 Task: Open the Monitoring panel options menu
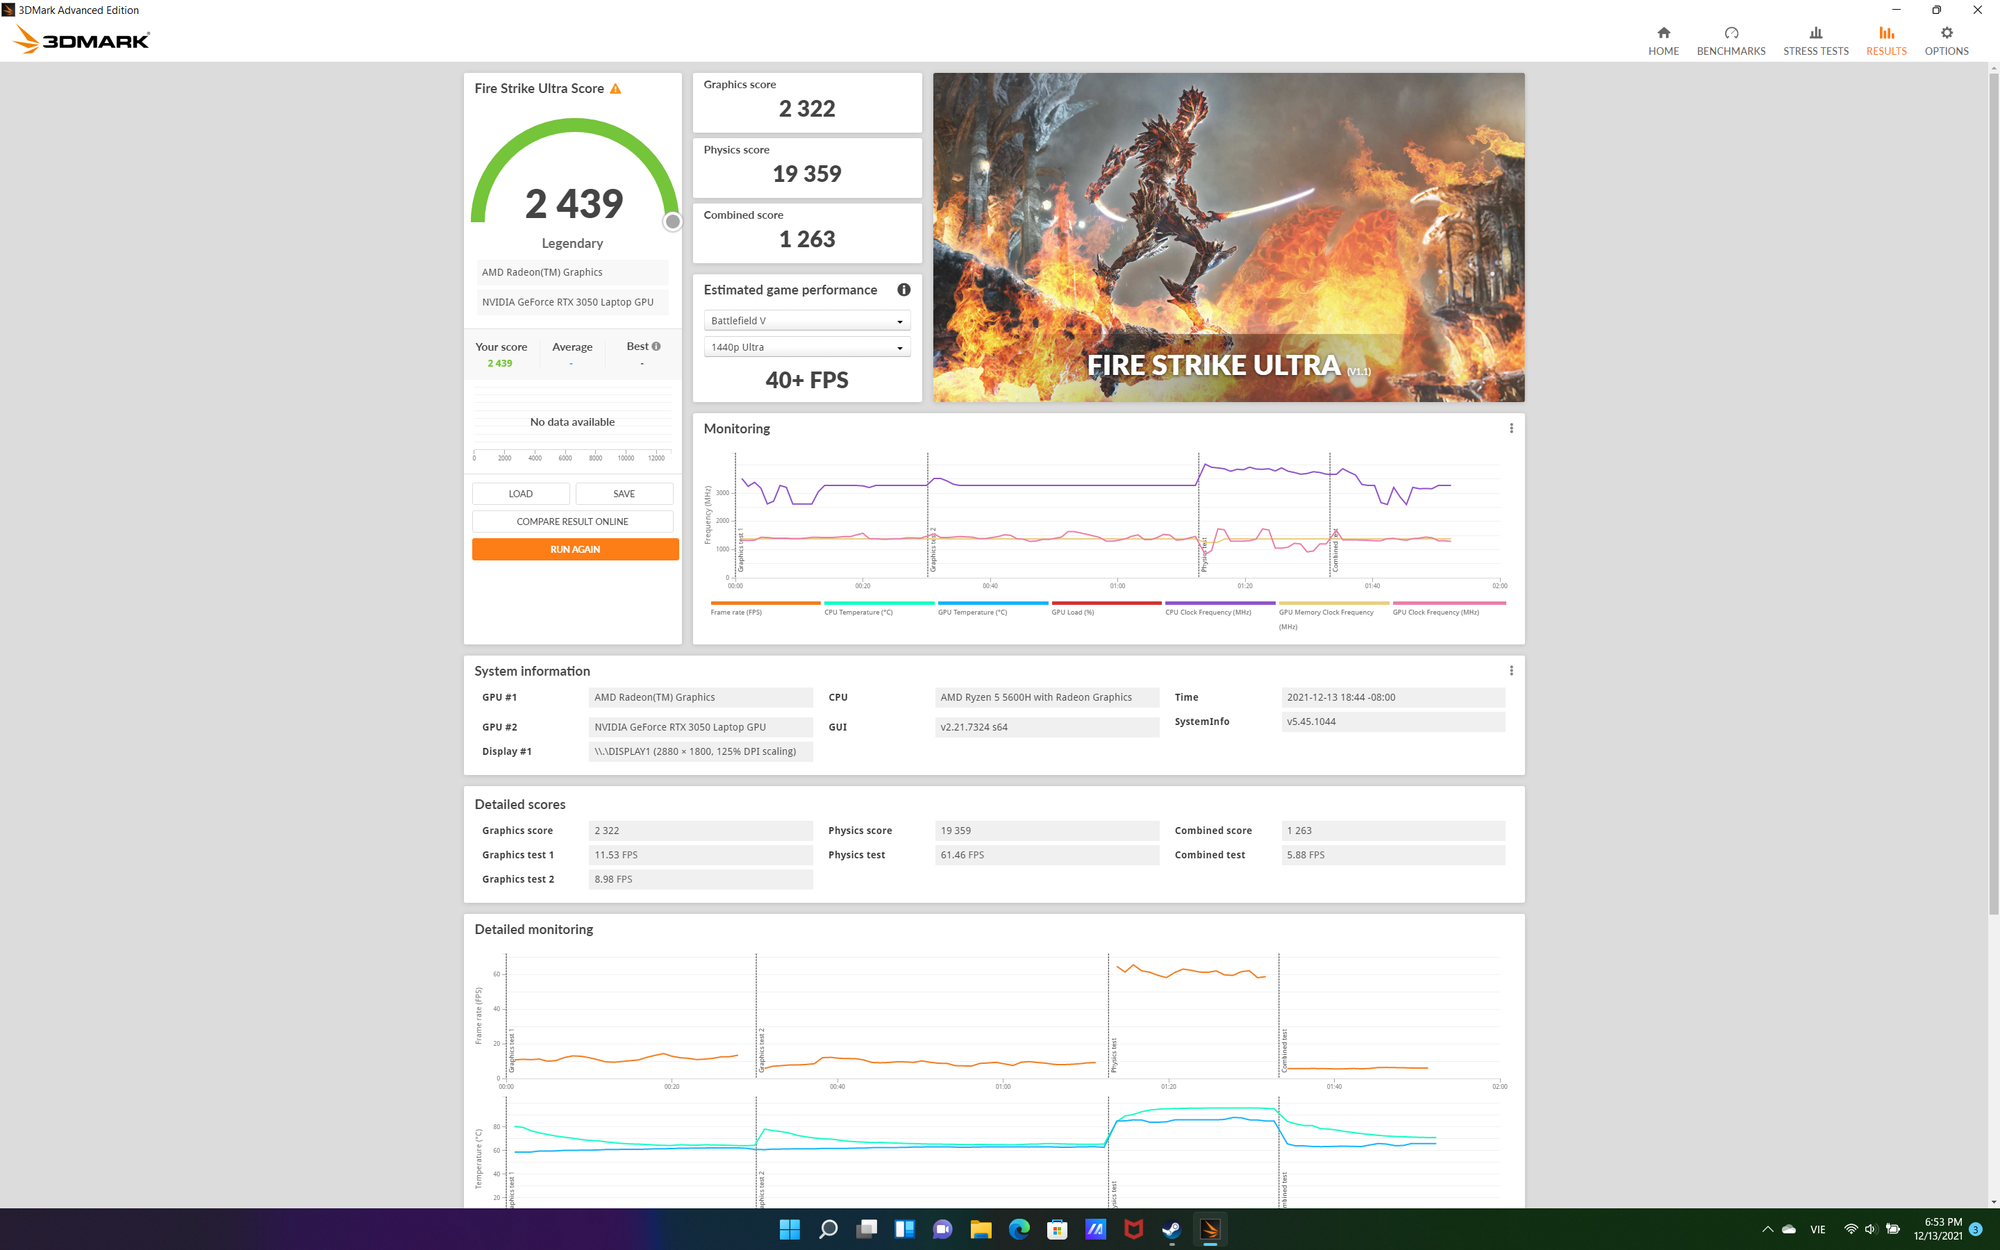click(x=1511, y=428)
